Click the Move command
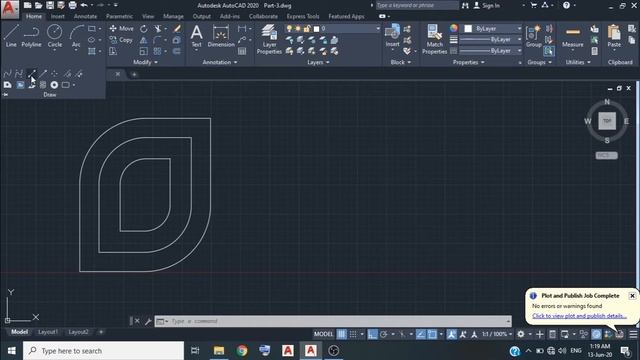The height and width of the screenshot is (360, 640). click(122, 29)
